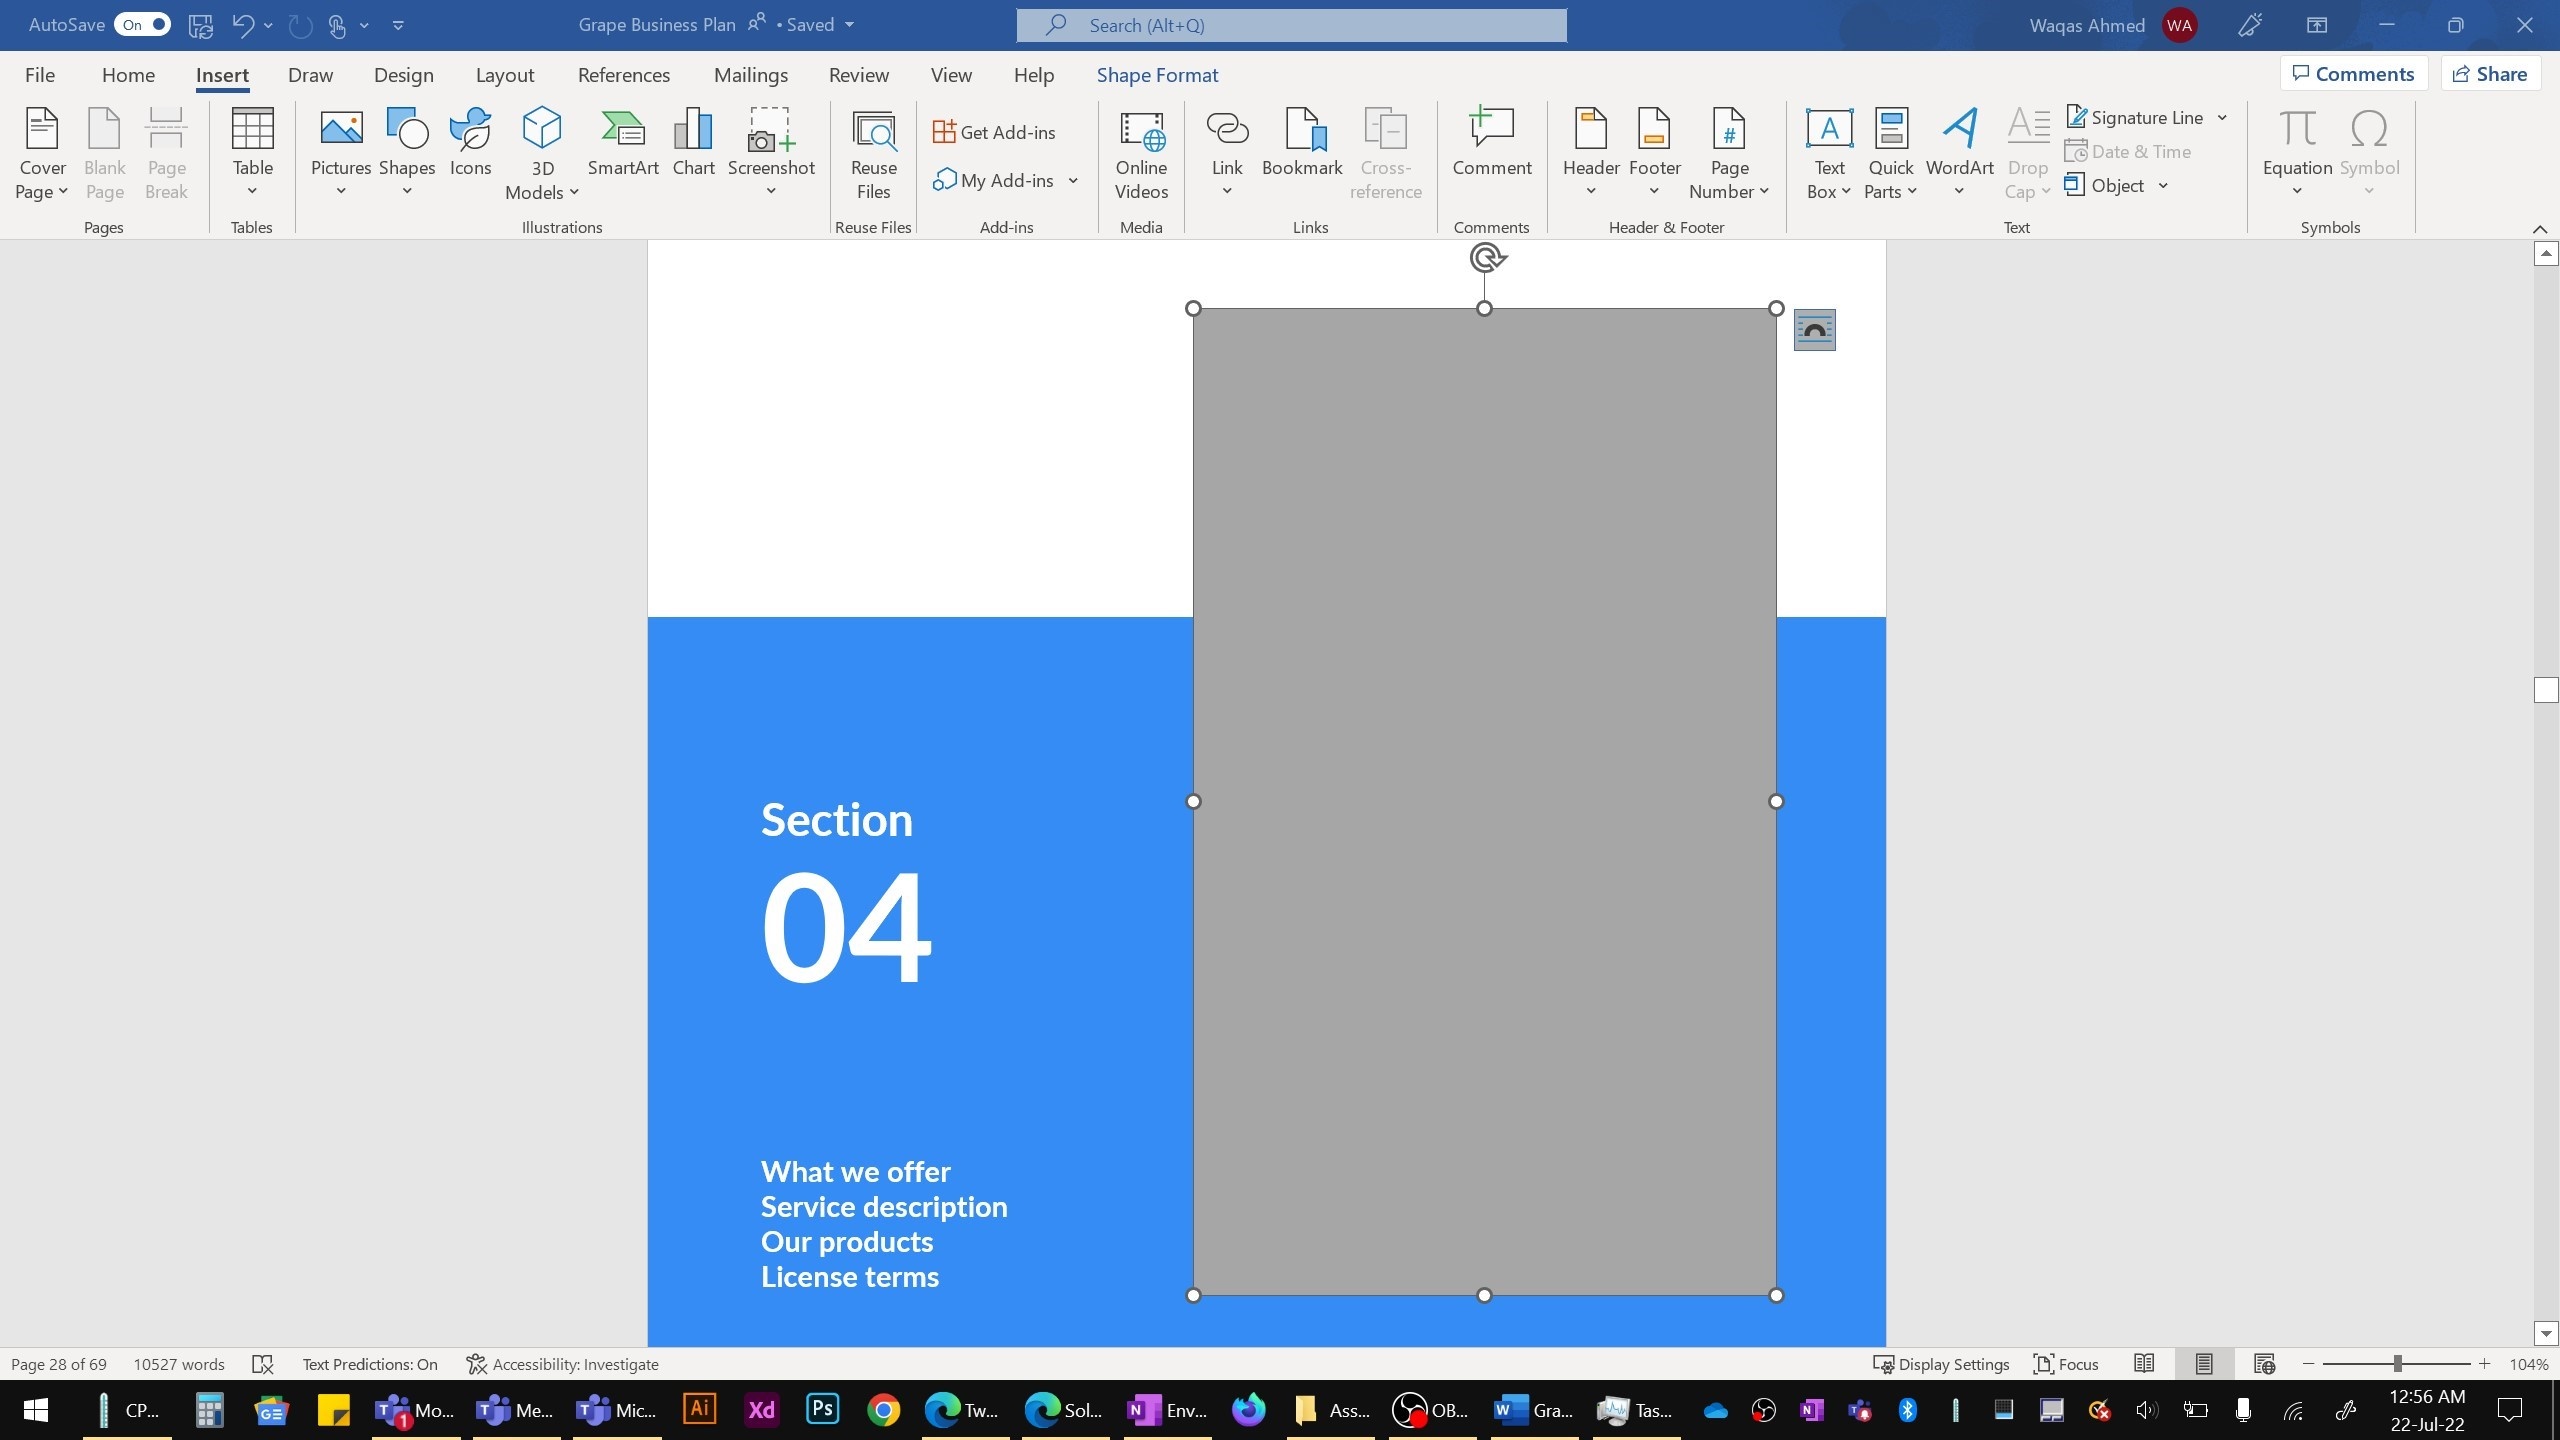Expand the Signature Line dropdown arrow
Screen dimensions: 2560x1440
click(x=2222, y=118)
